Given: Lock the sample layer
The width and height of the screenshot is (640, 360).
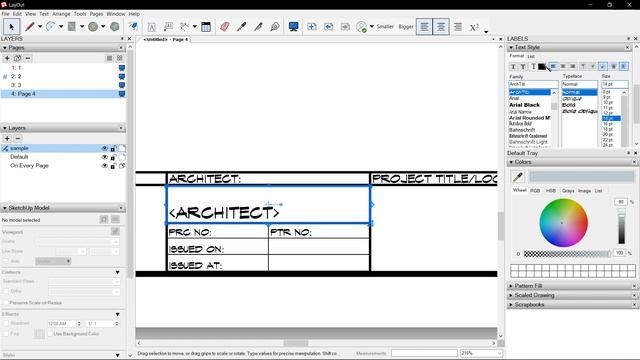Looking at the screenshot, I should pyautogui.click(x=113, y=149).
